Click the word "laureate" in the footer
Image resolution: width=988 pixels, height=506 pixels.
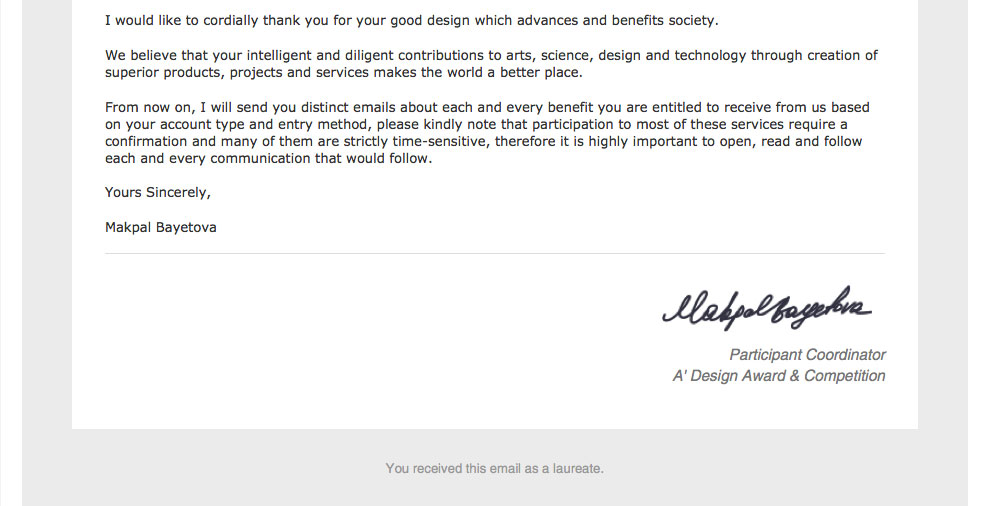point(577,468)
